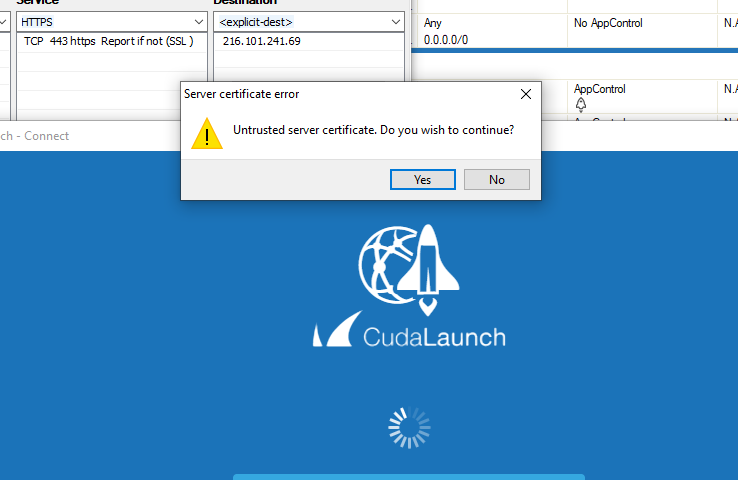This screenshot has width=738, height=480.
Task: Click No to reject untrusted certificate
Action: click(x=497, y=179)
